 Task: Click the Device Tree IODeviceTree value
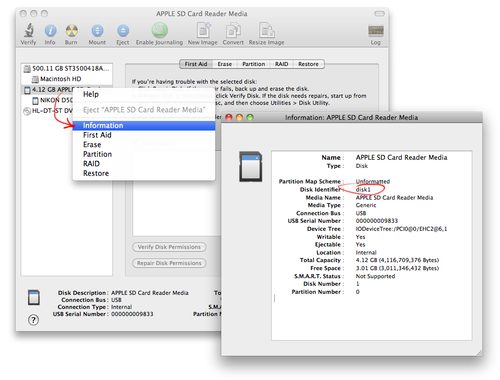(x=401, y=229)
